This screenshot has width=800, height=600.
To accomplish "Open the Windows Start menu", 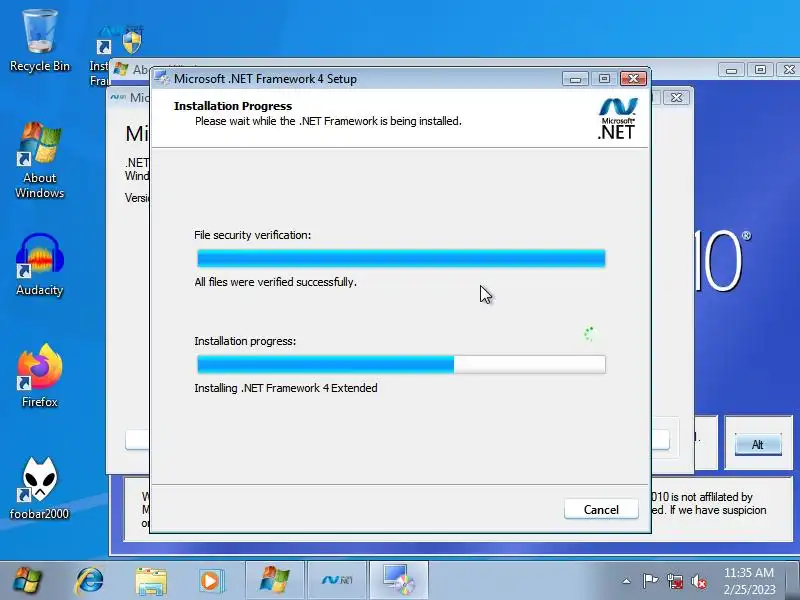I will (28, 581).
